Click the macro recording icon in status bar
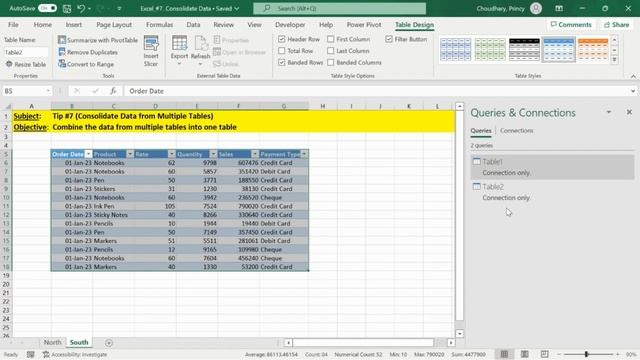Image resolution: width=640 pixels, height=360 pixels. [31, 355]
